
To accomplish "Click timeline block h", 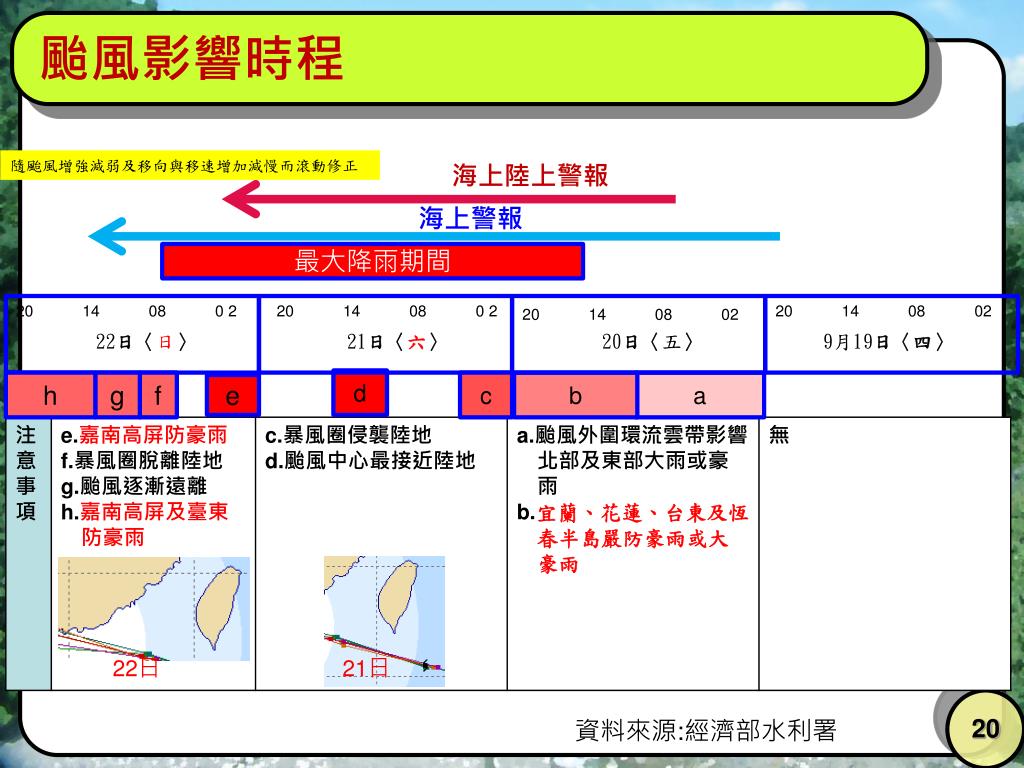I will tap(50, 396).
